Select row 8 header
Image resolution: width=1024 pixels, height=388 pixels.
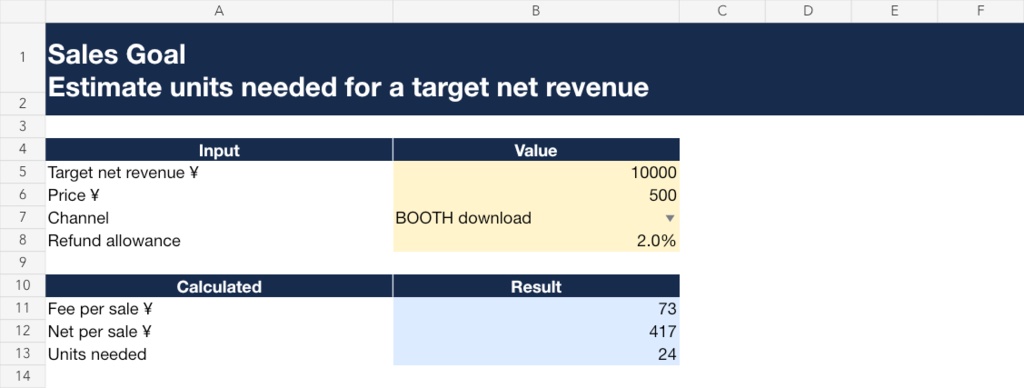click(x=23, y=240)
